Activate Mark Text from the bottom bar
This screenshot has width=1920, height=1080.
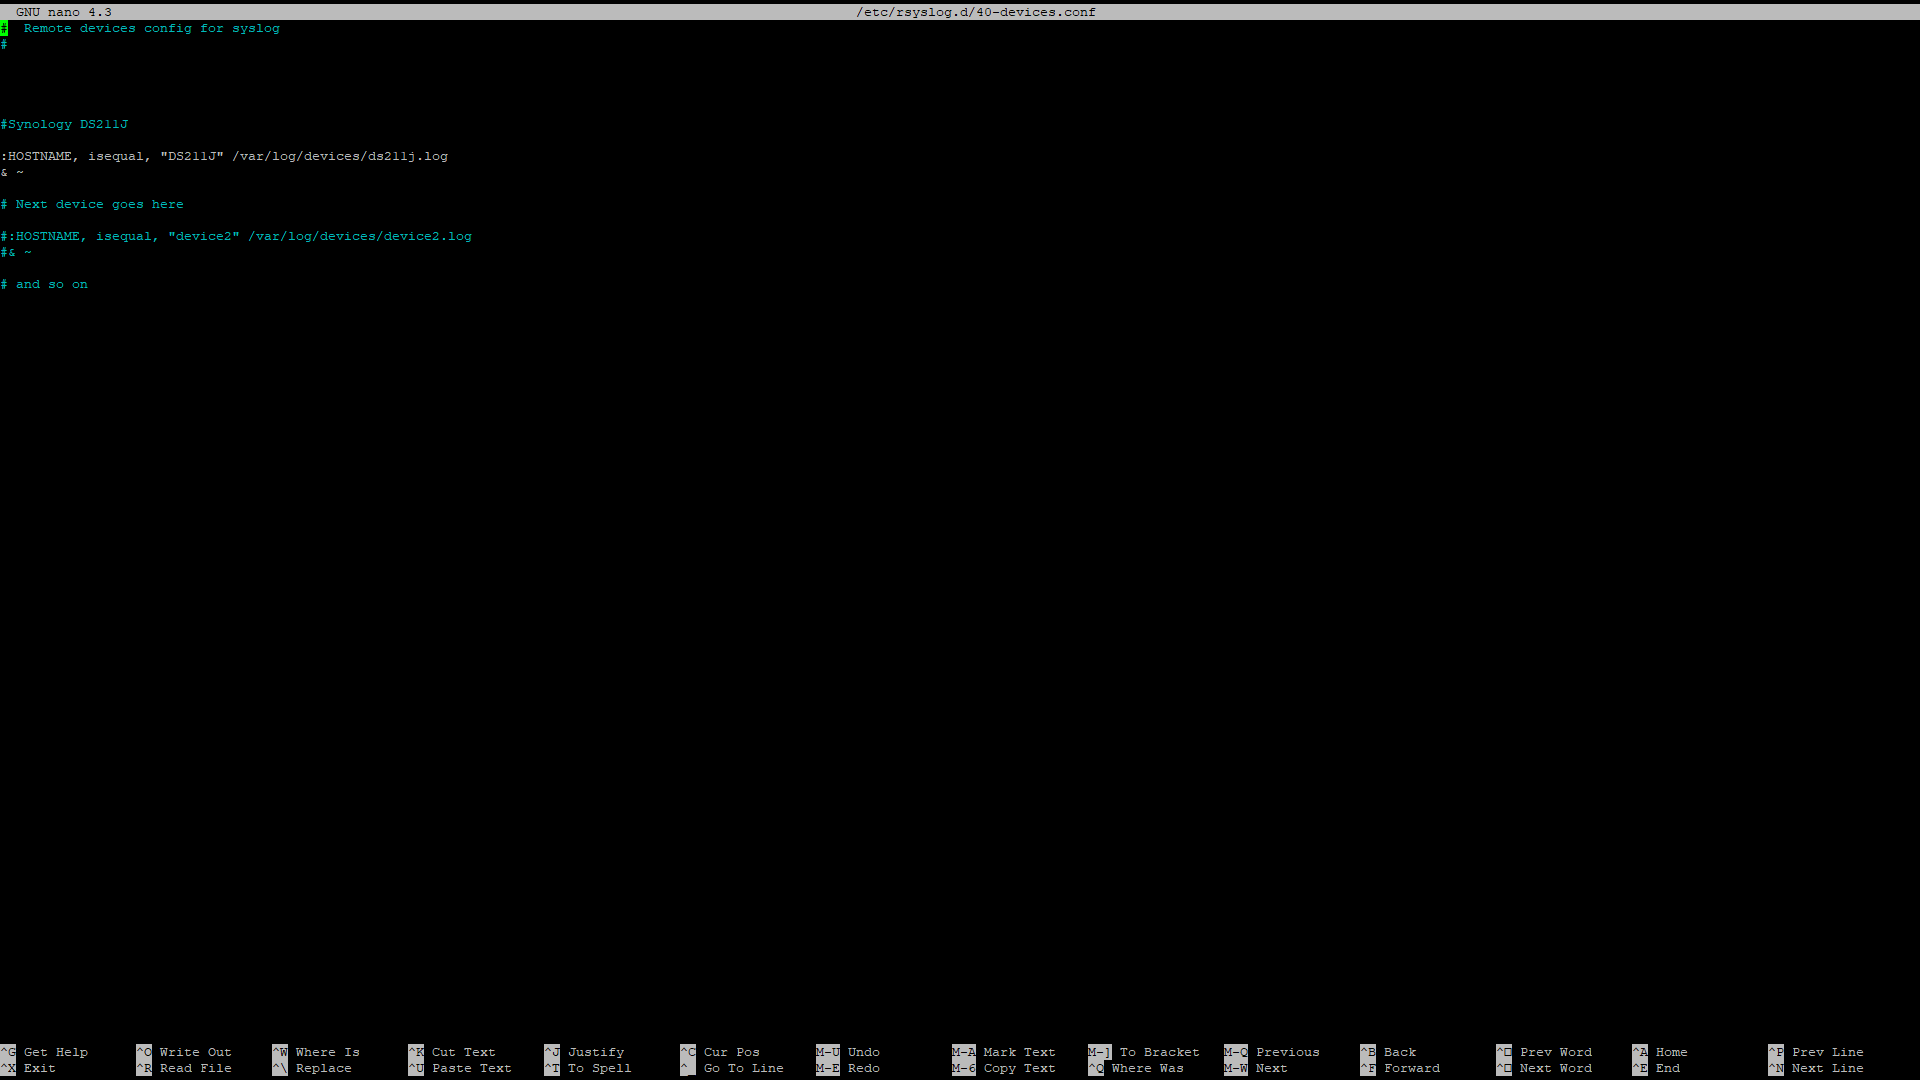pos(1019,1052)
